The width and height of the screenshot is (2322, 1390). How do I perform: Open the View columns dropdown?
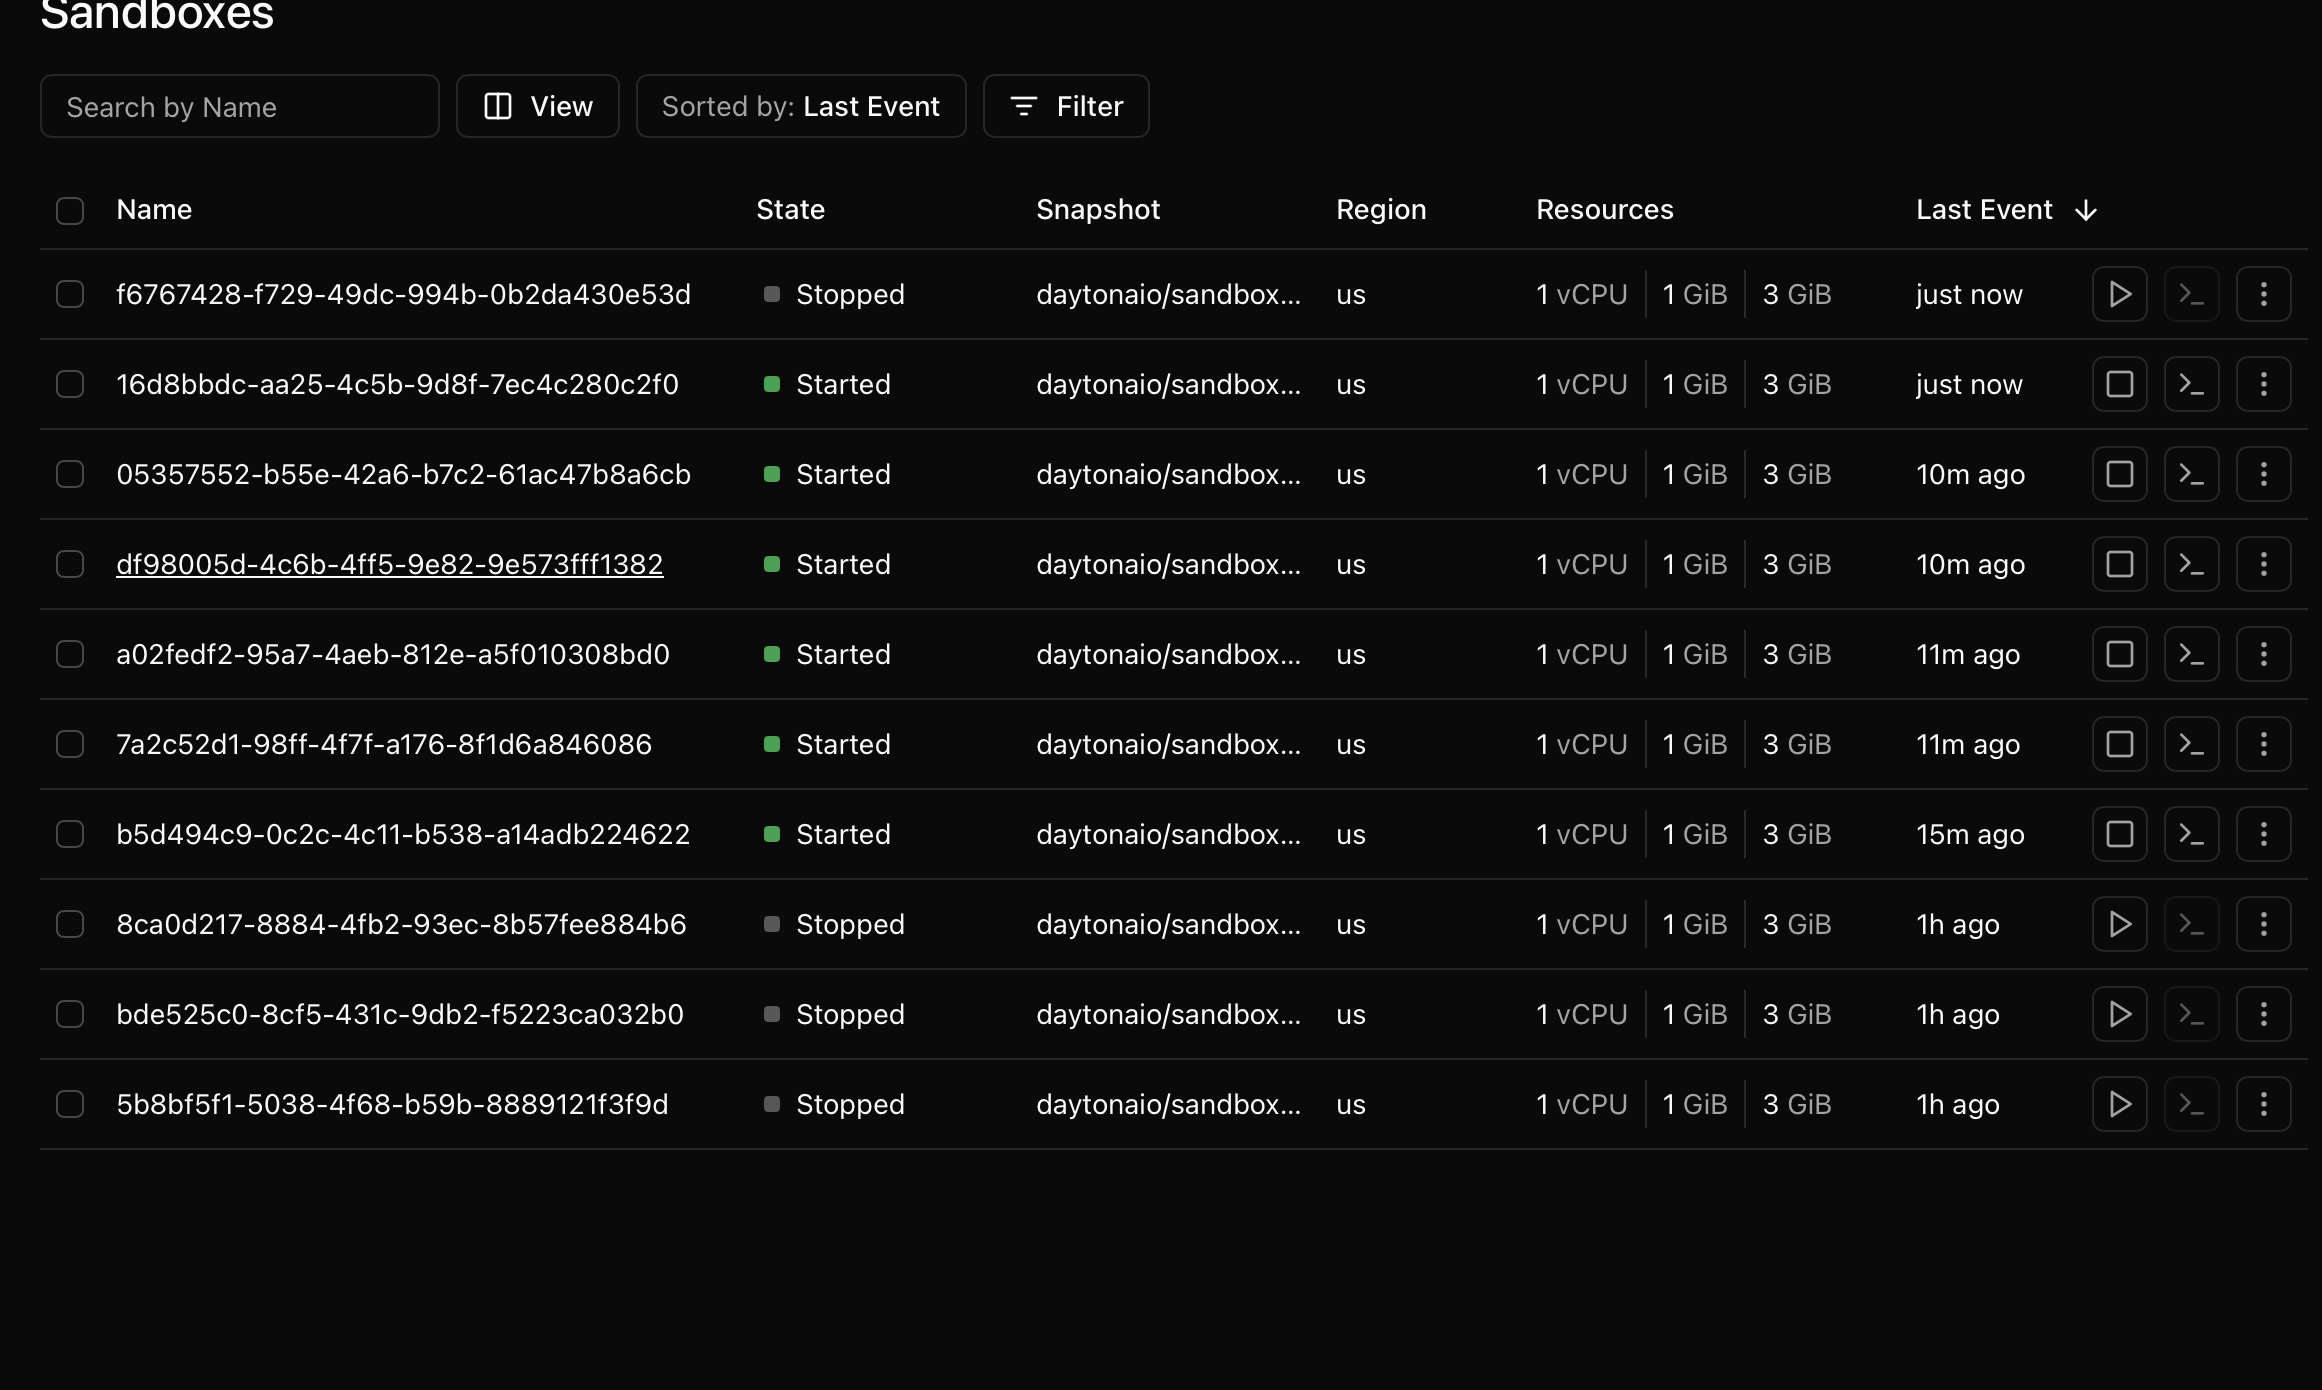538,106
